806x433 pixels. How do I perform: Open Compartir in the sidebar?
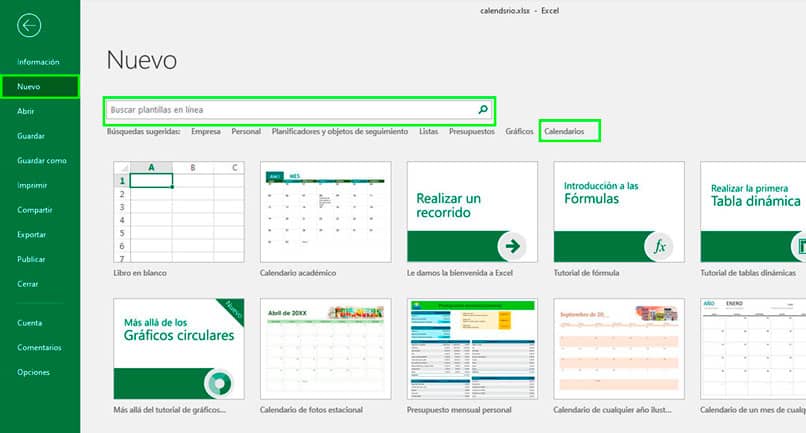pos(34,210)
